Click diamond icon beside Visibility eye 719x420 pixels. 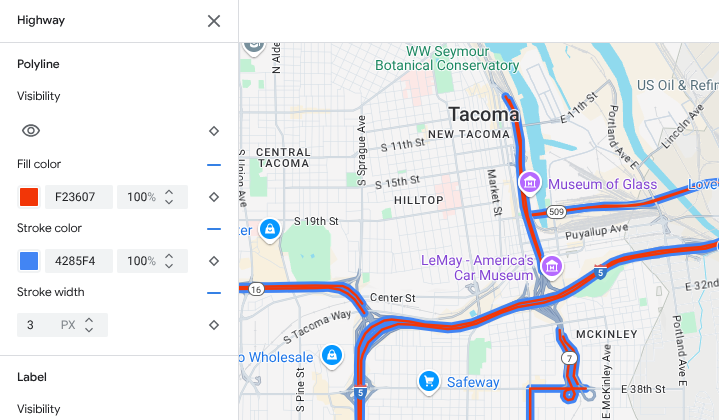(214, 131)
